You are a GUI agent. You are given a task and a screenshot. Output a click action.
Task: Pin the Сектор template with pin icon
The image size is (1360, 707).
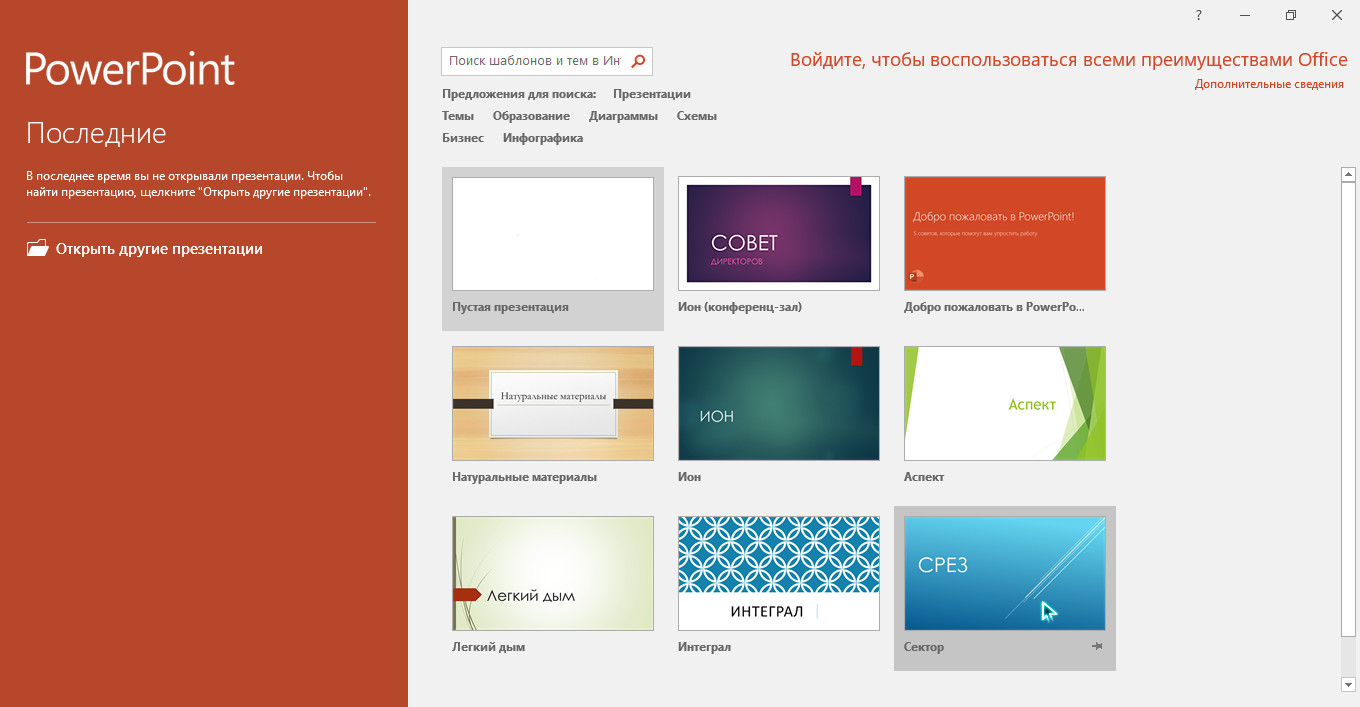pos(1097,647)
